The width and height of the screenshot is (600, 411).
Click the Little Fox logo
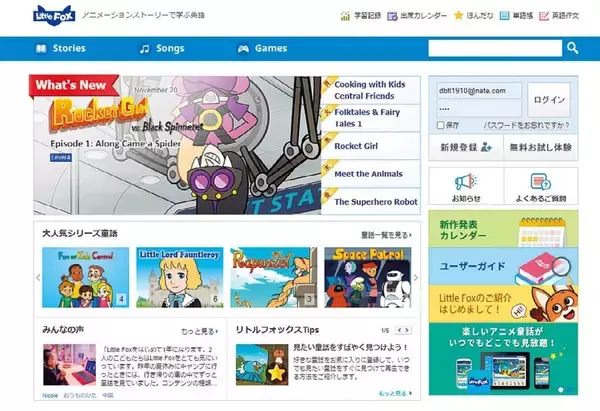tap(54, 16)
